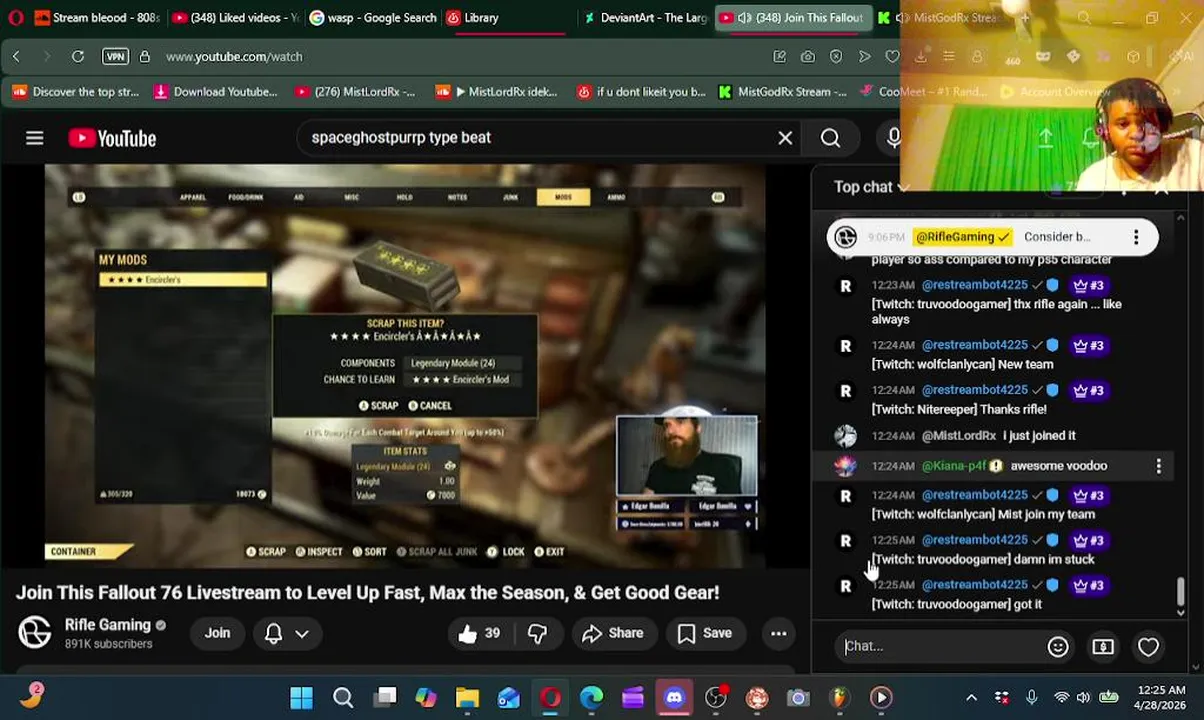The width and height of the screenshot is (1204, 720).
Task: Like the video with thumbs up
Action: pos(479,633)
